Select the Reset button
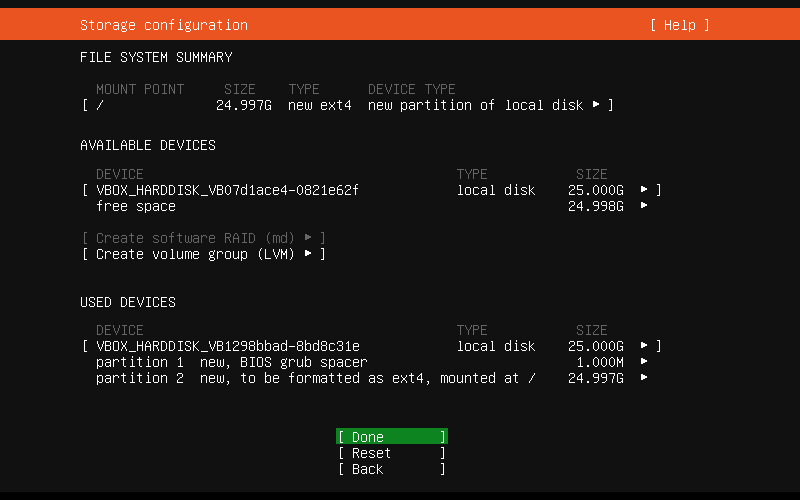This screenshot has height=500, width=800. [x=391, y=453]
